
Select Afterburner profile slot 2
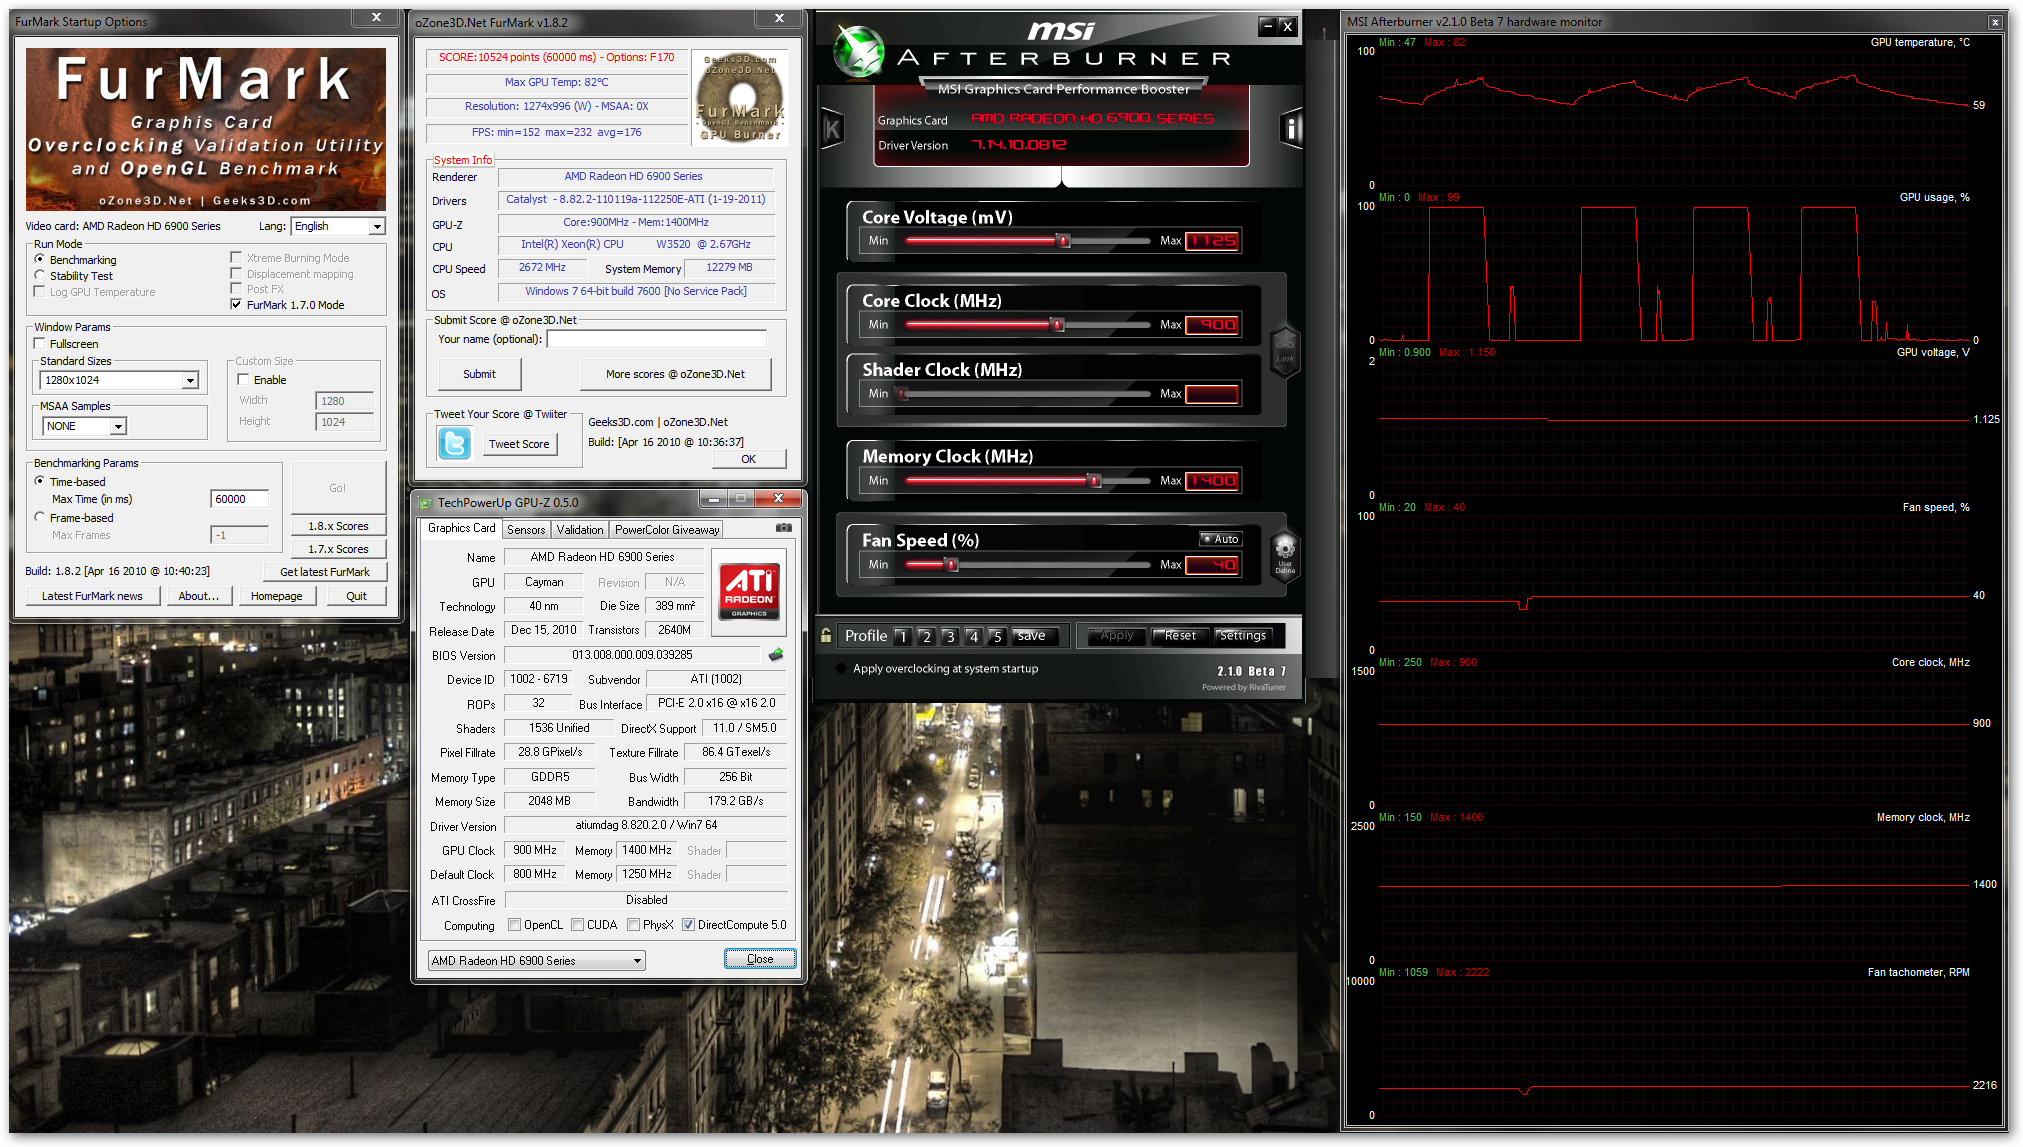926,636
